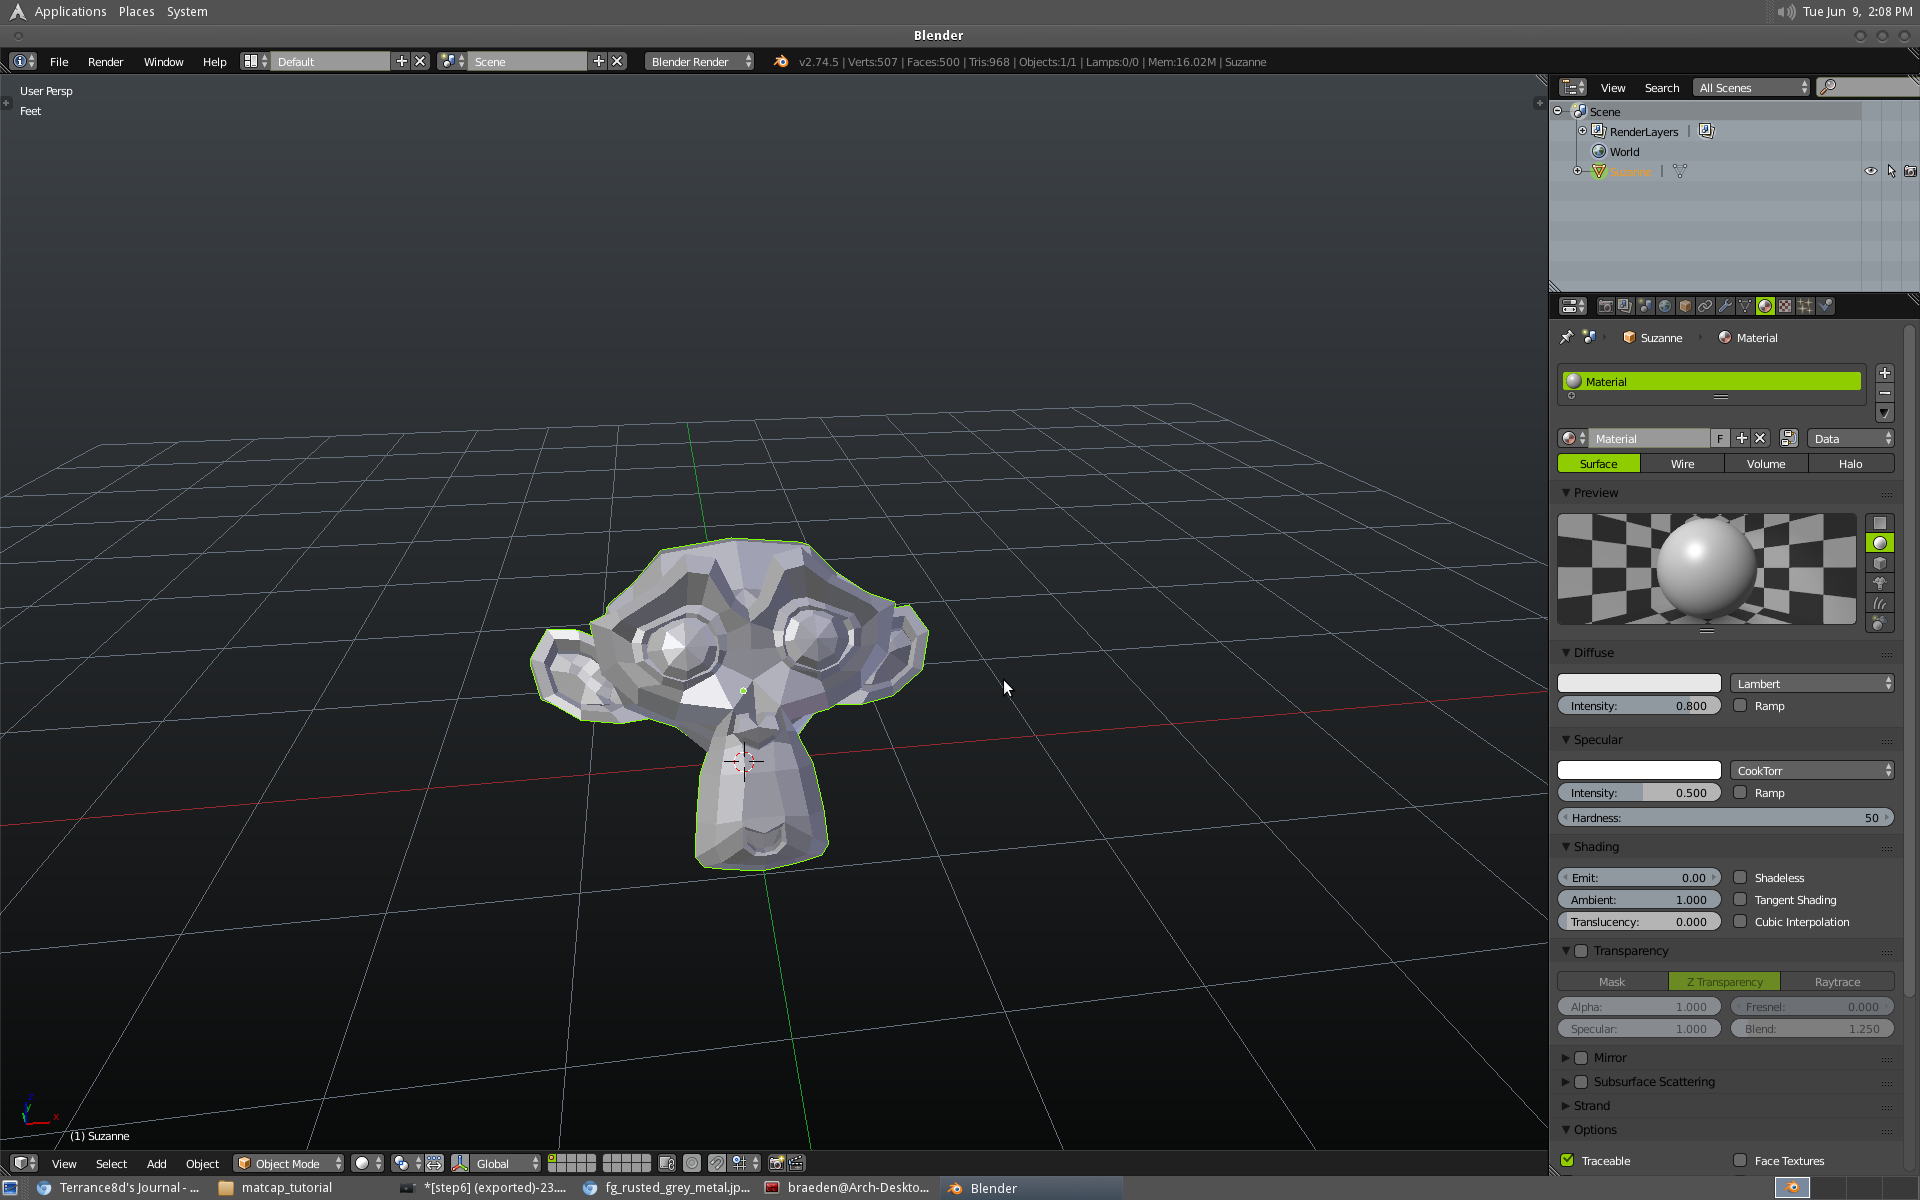This screenshot has width=1920, height=1200.
Task: Open the Render Layers properties tab
Action: (1625, 306)
